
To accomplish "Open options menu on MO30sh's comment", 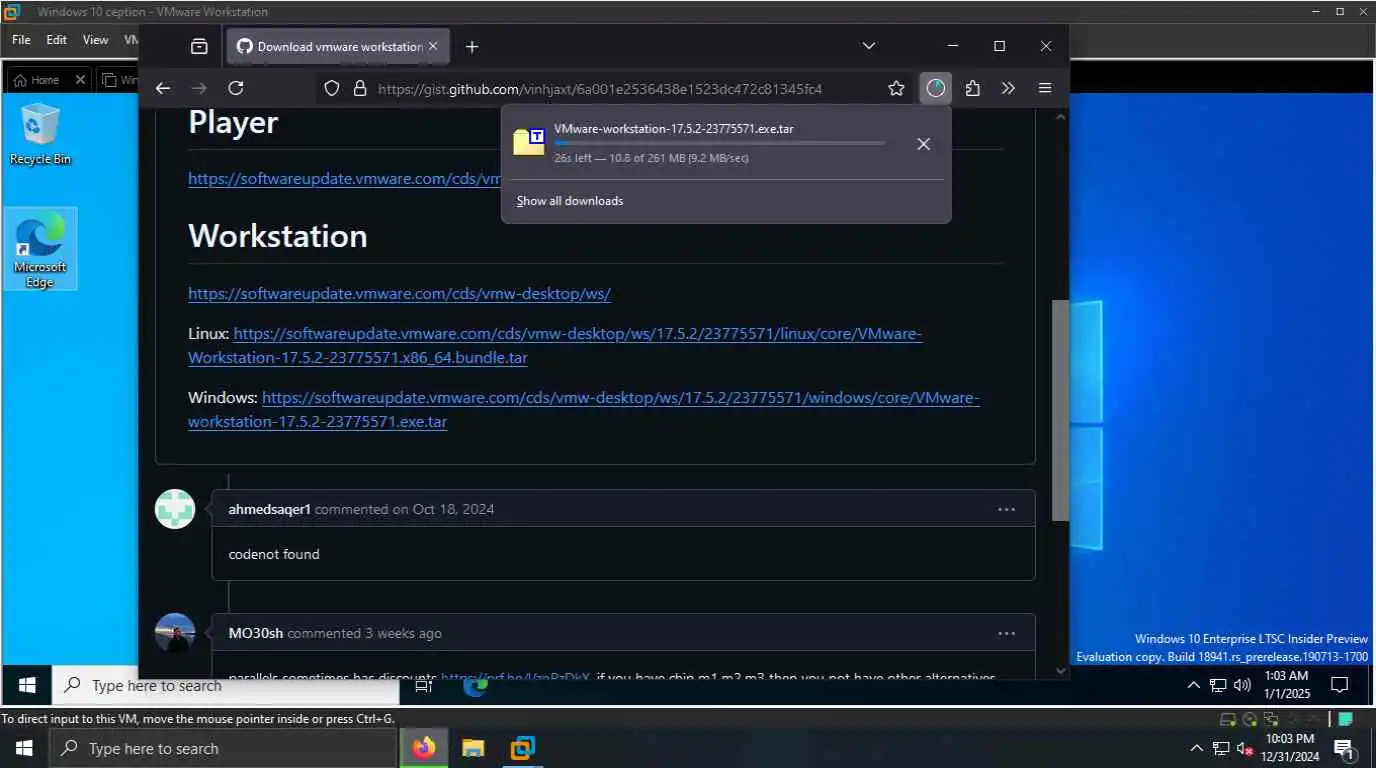I will [1006, 633].
